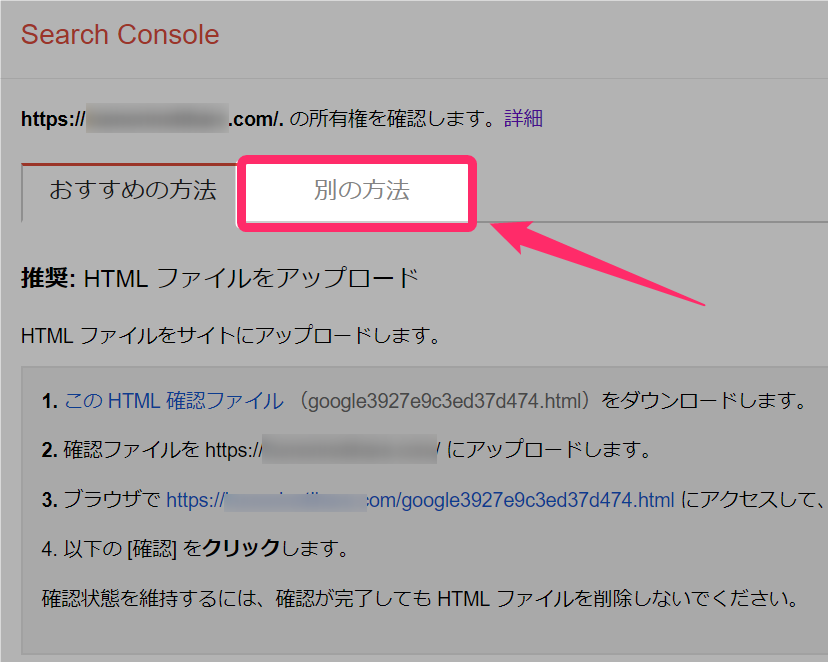
Task: Select step 2 確認ファイルを upload instruction text
Action: point(346,450)
